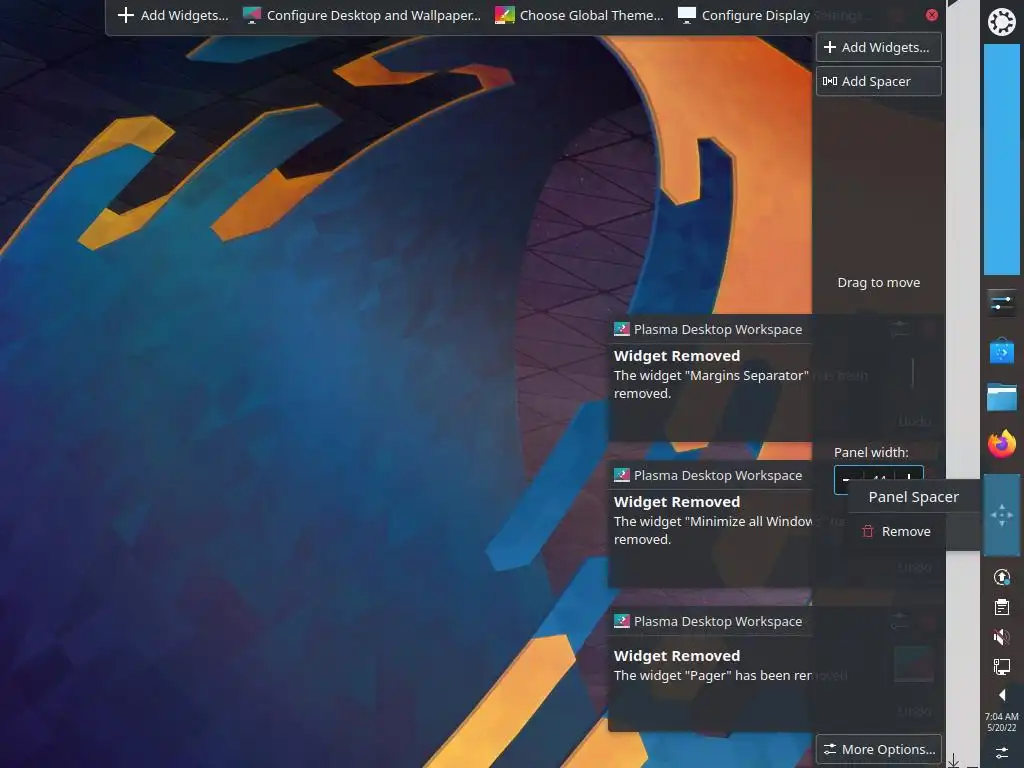This screenshot has width=1024, height=768.
Task: Open More Options in panel settings
Action: (878, 749)
